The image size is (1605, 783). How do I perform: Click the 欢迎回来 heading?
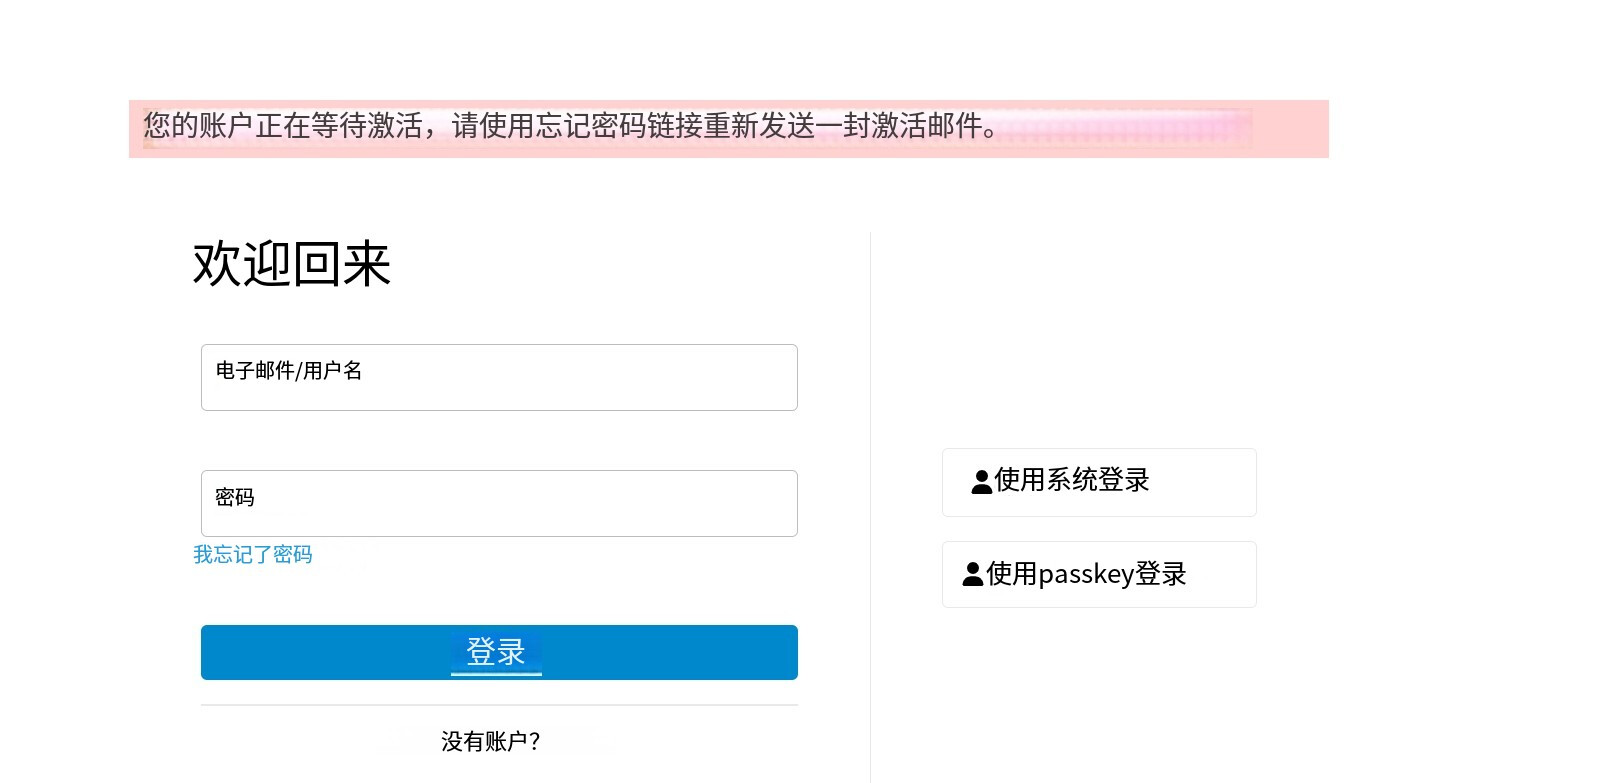292,264
